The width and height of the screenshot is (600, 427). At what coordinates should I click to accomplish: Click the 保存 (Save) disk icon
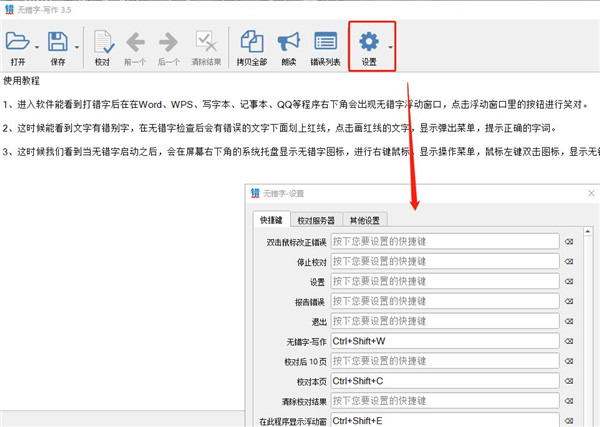coord(57,41)
